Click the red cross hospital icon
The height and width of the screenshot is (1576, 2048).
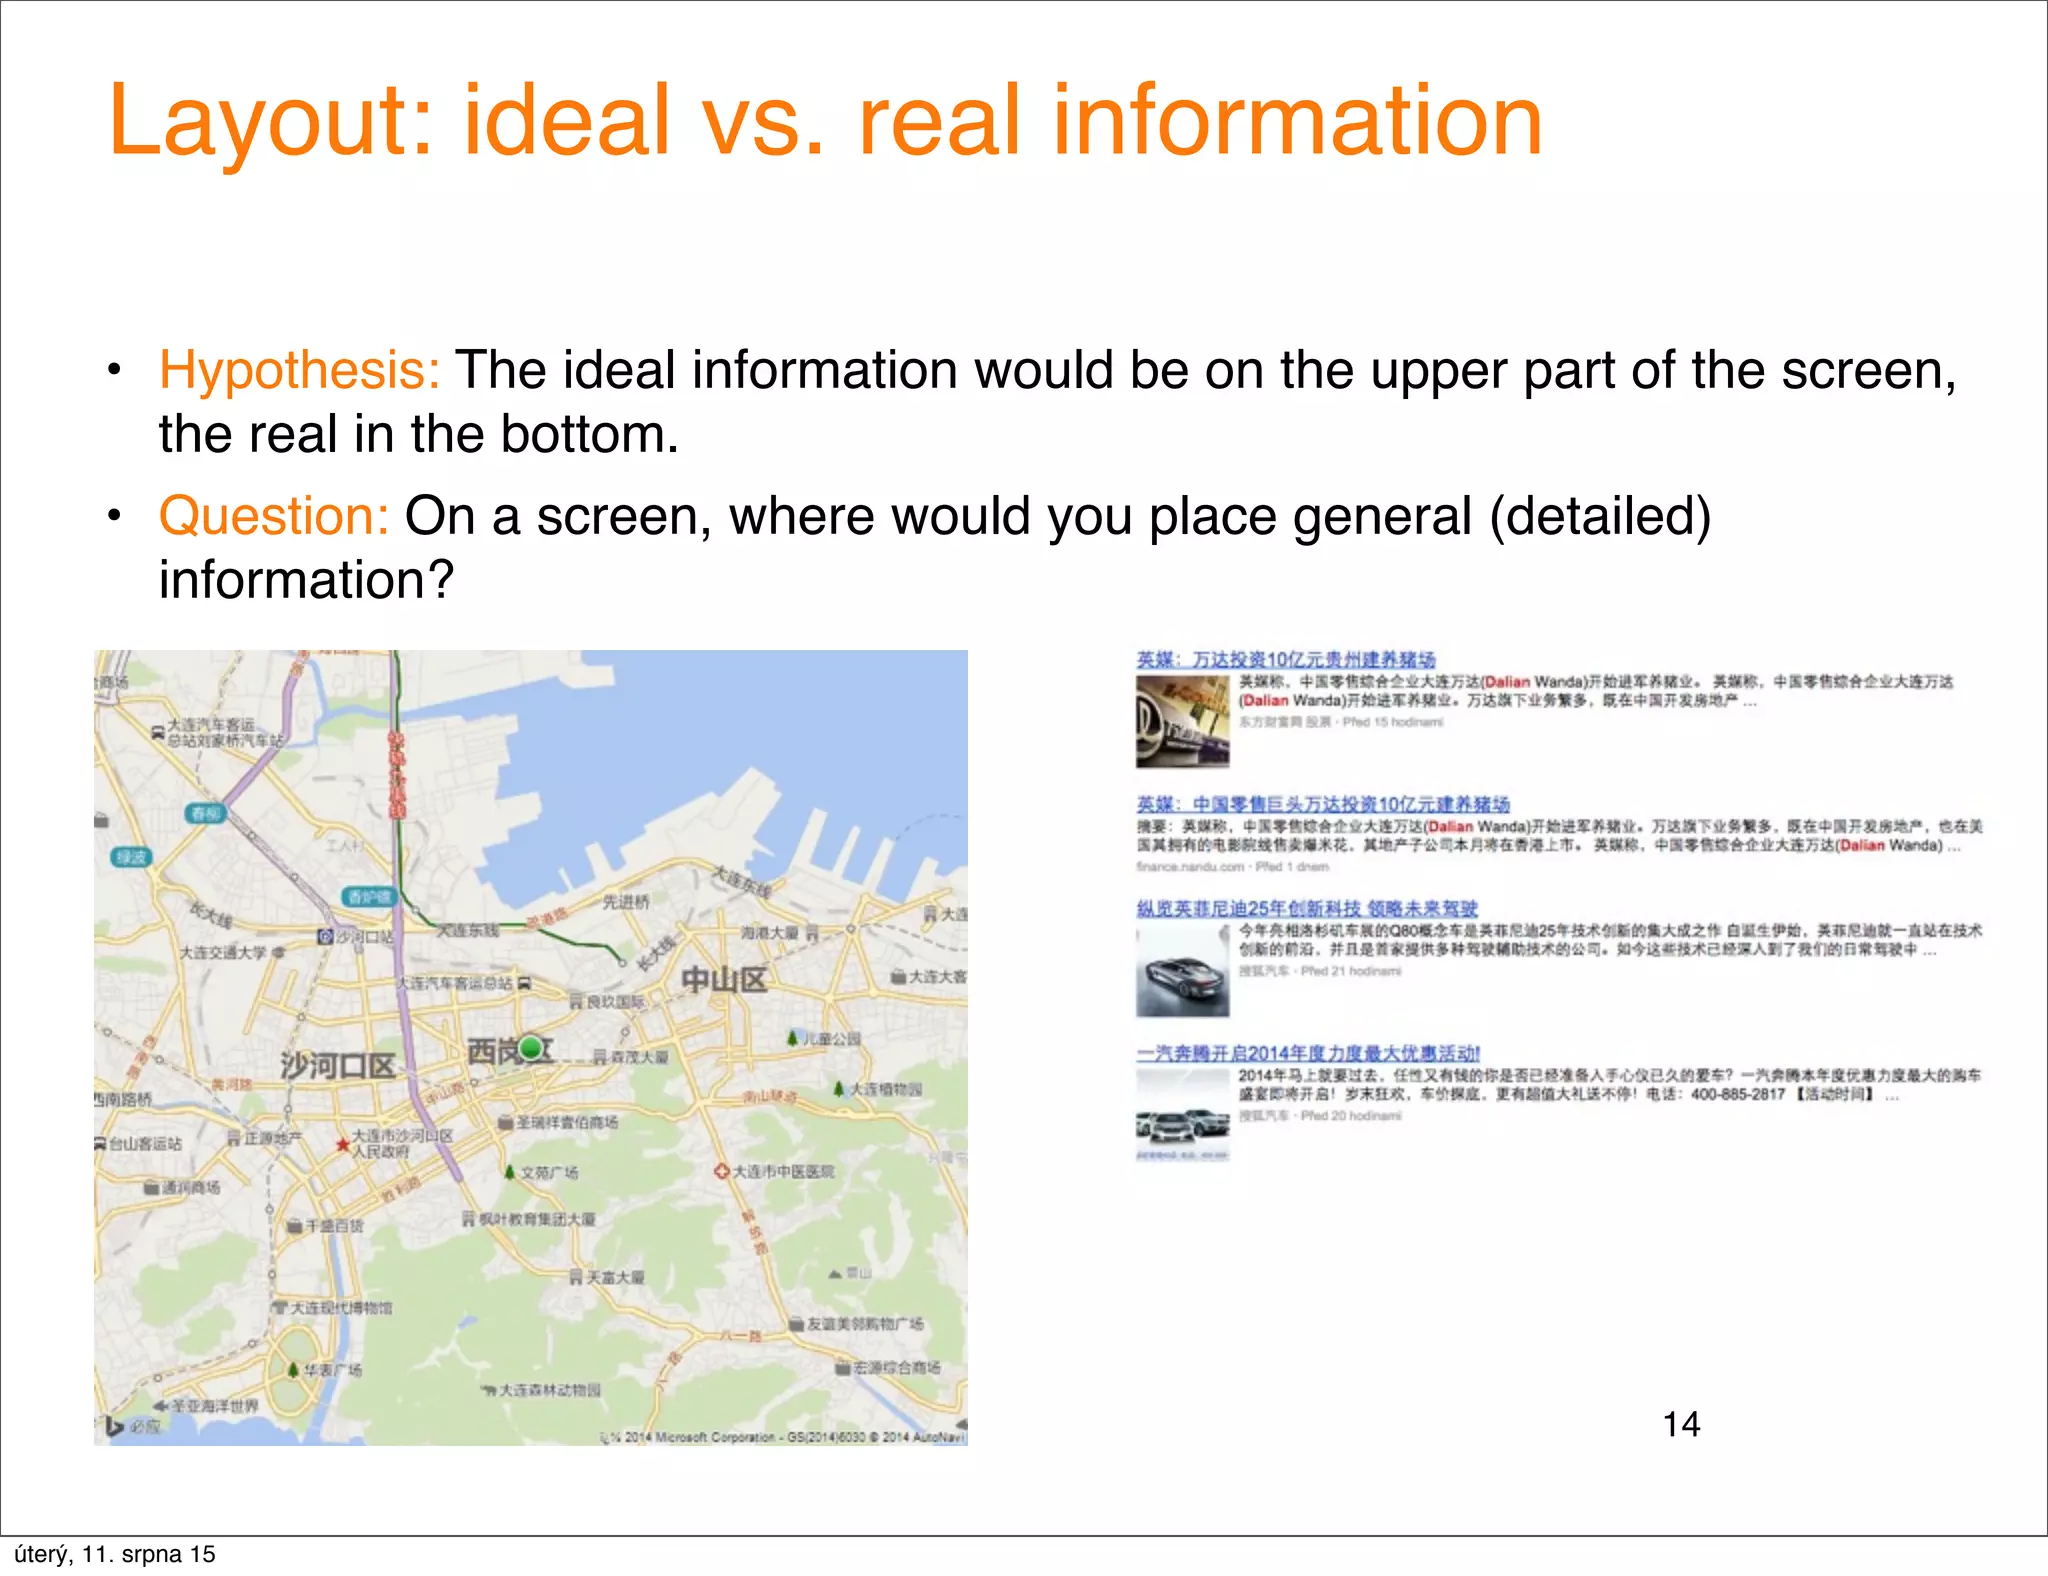[720, 1171]
